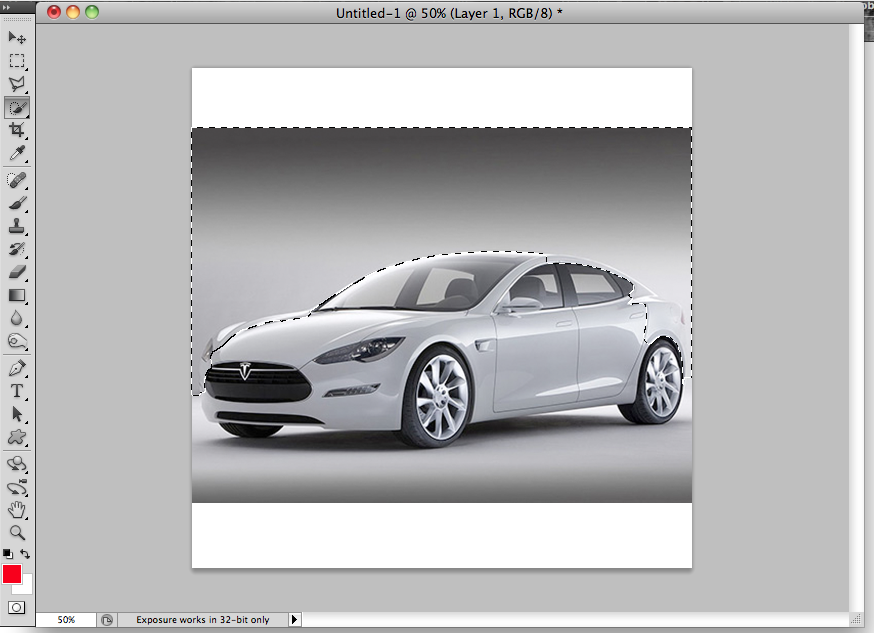This screenshot has width=874, height=633.
Task: Select the Gradient tool
Action: pos(17,295)
